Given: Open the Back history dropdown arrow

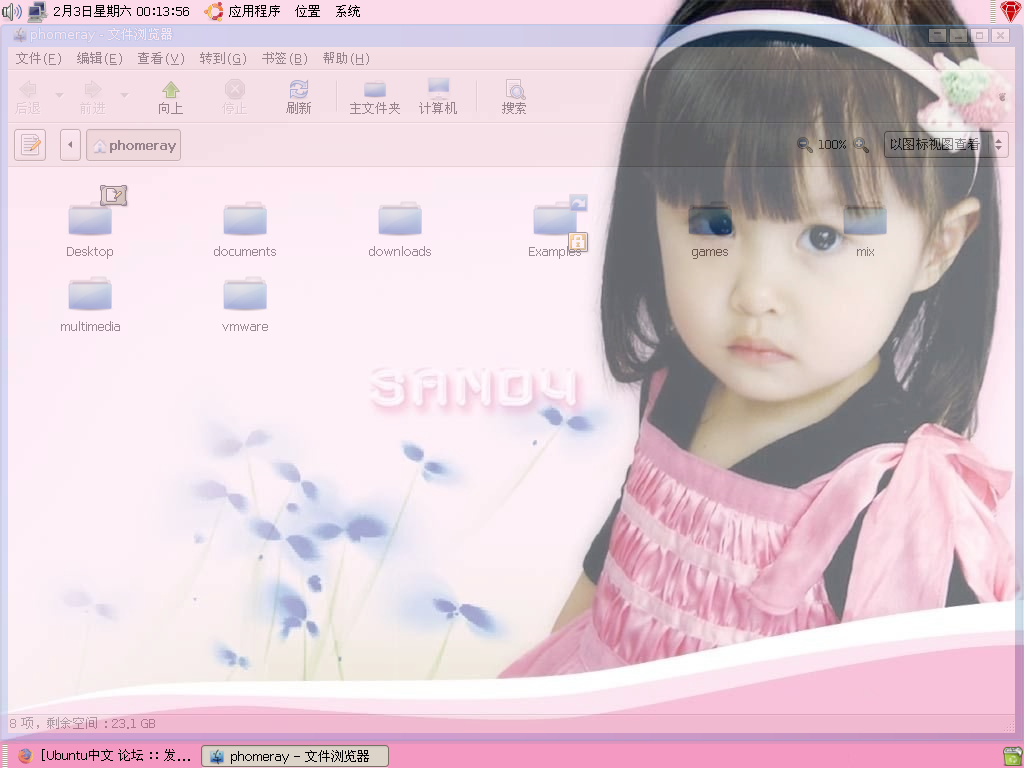Looking at the screenshot, I should (59, 95).
